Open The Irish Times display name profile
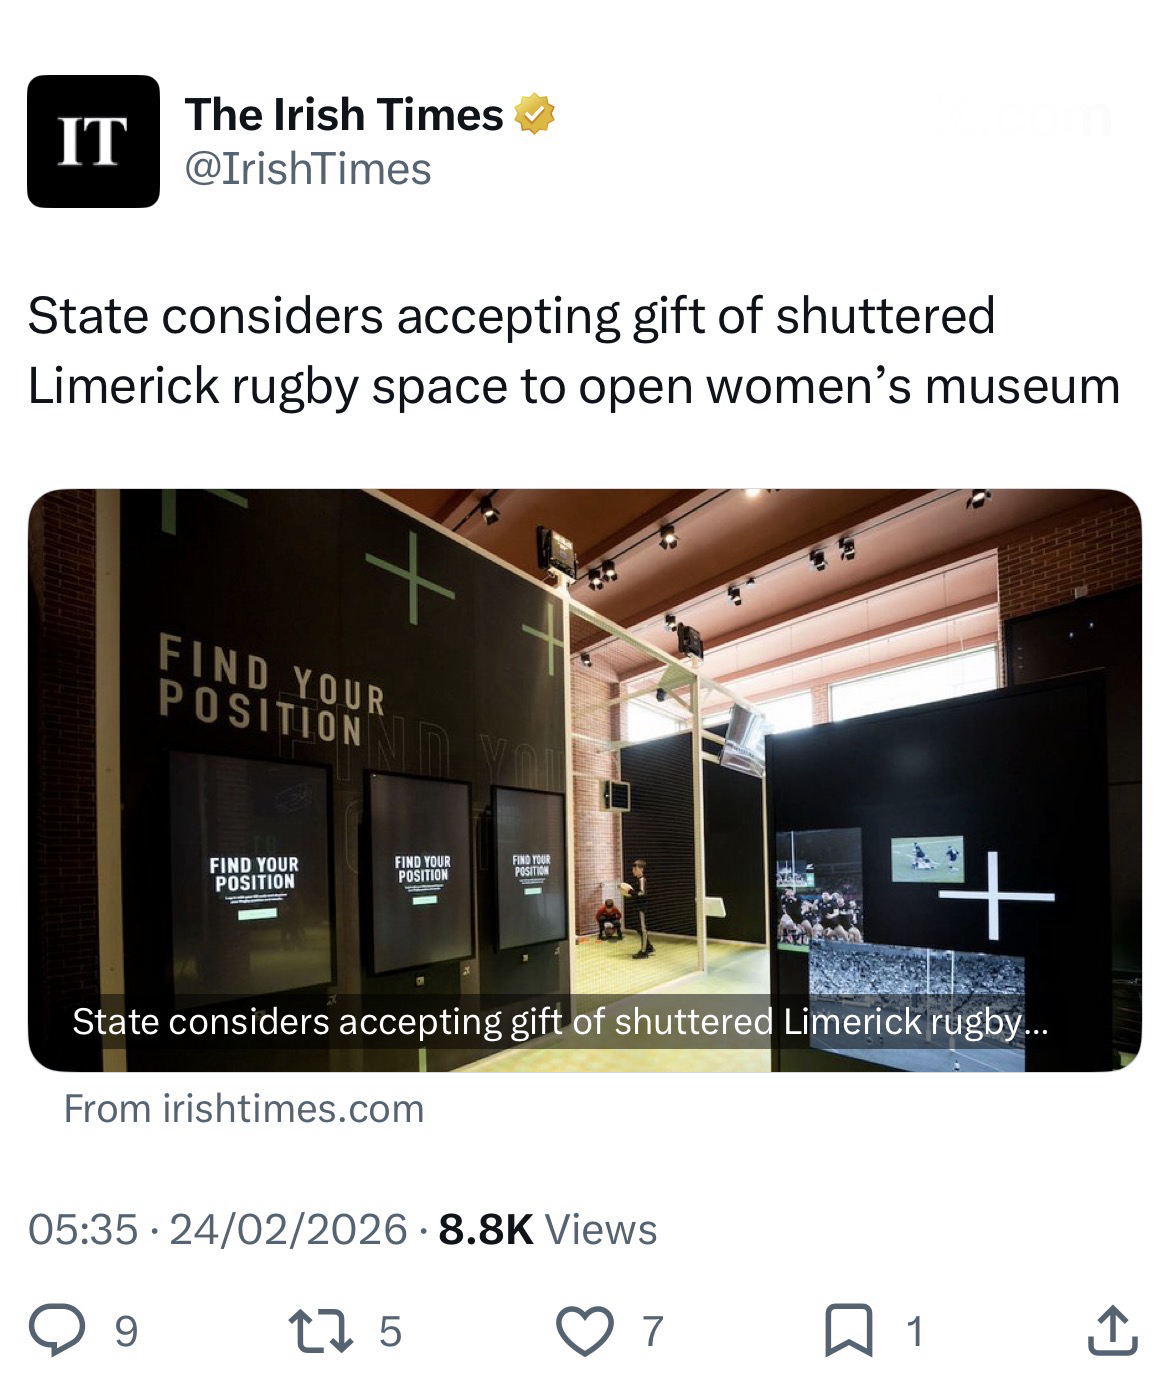This screenshot has height=1375, width=1170. pos(343,115)
